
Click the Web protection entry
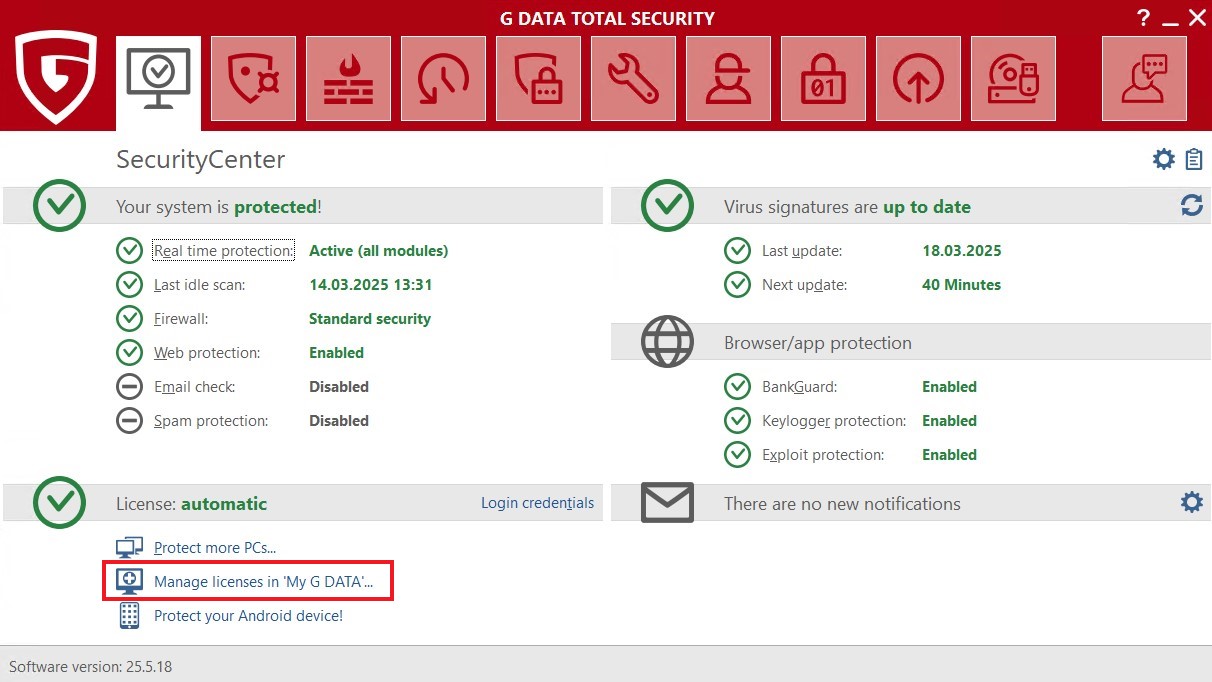[x=207, y=353]
